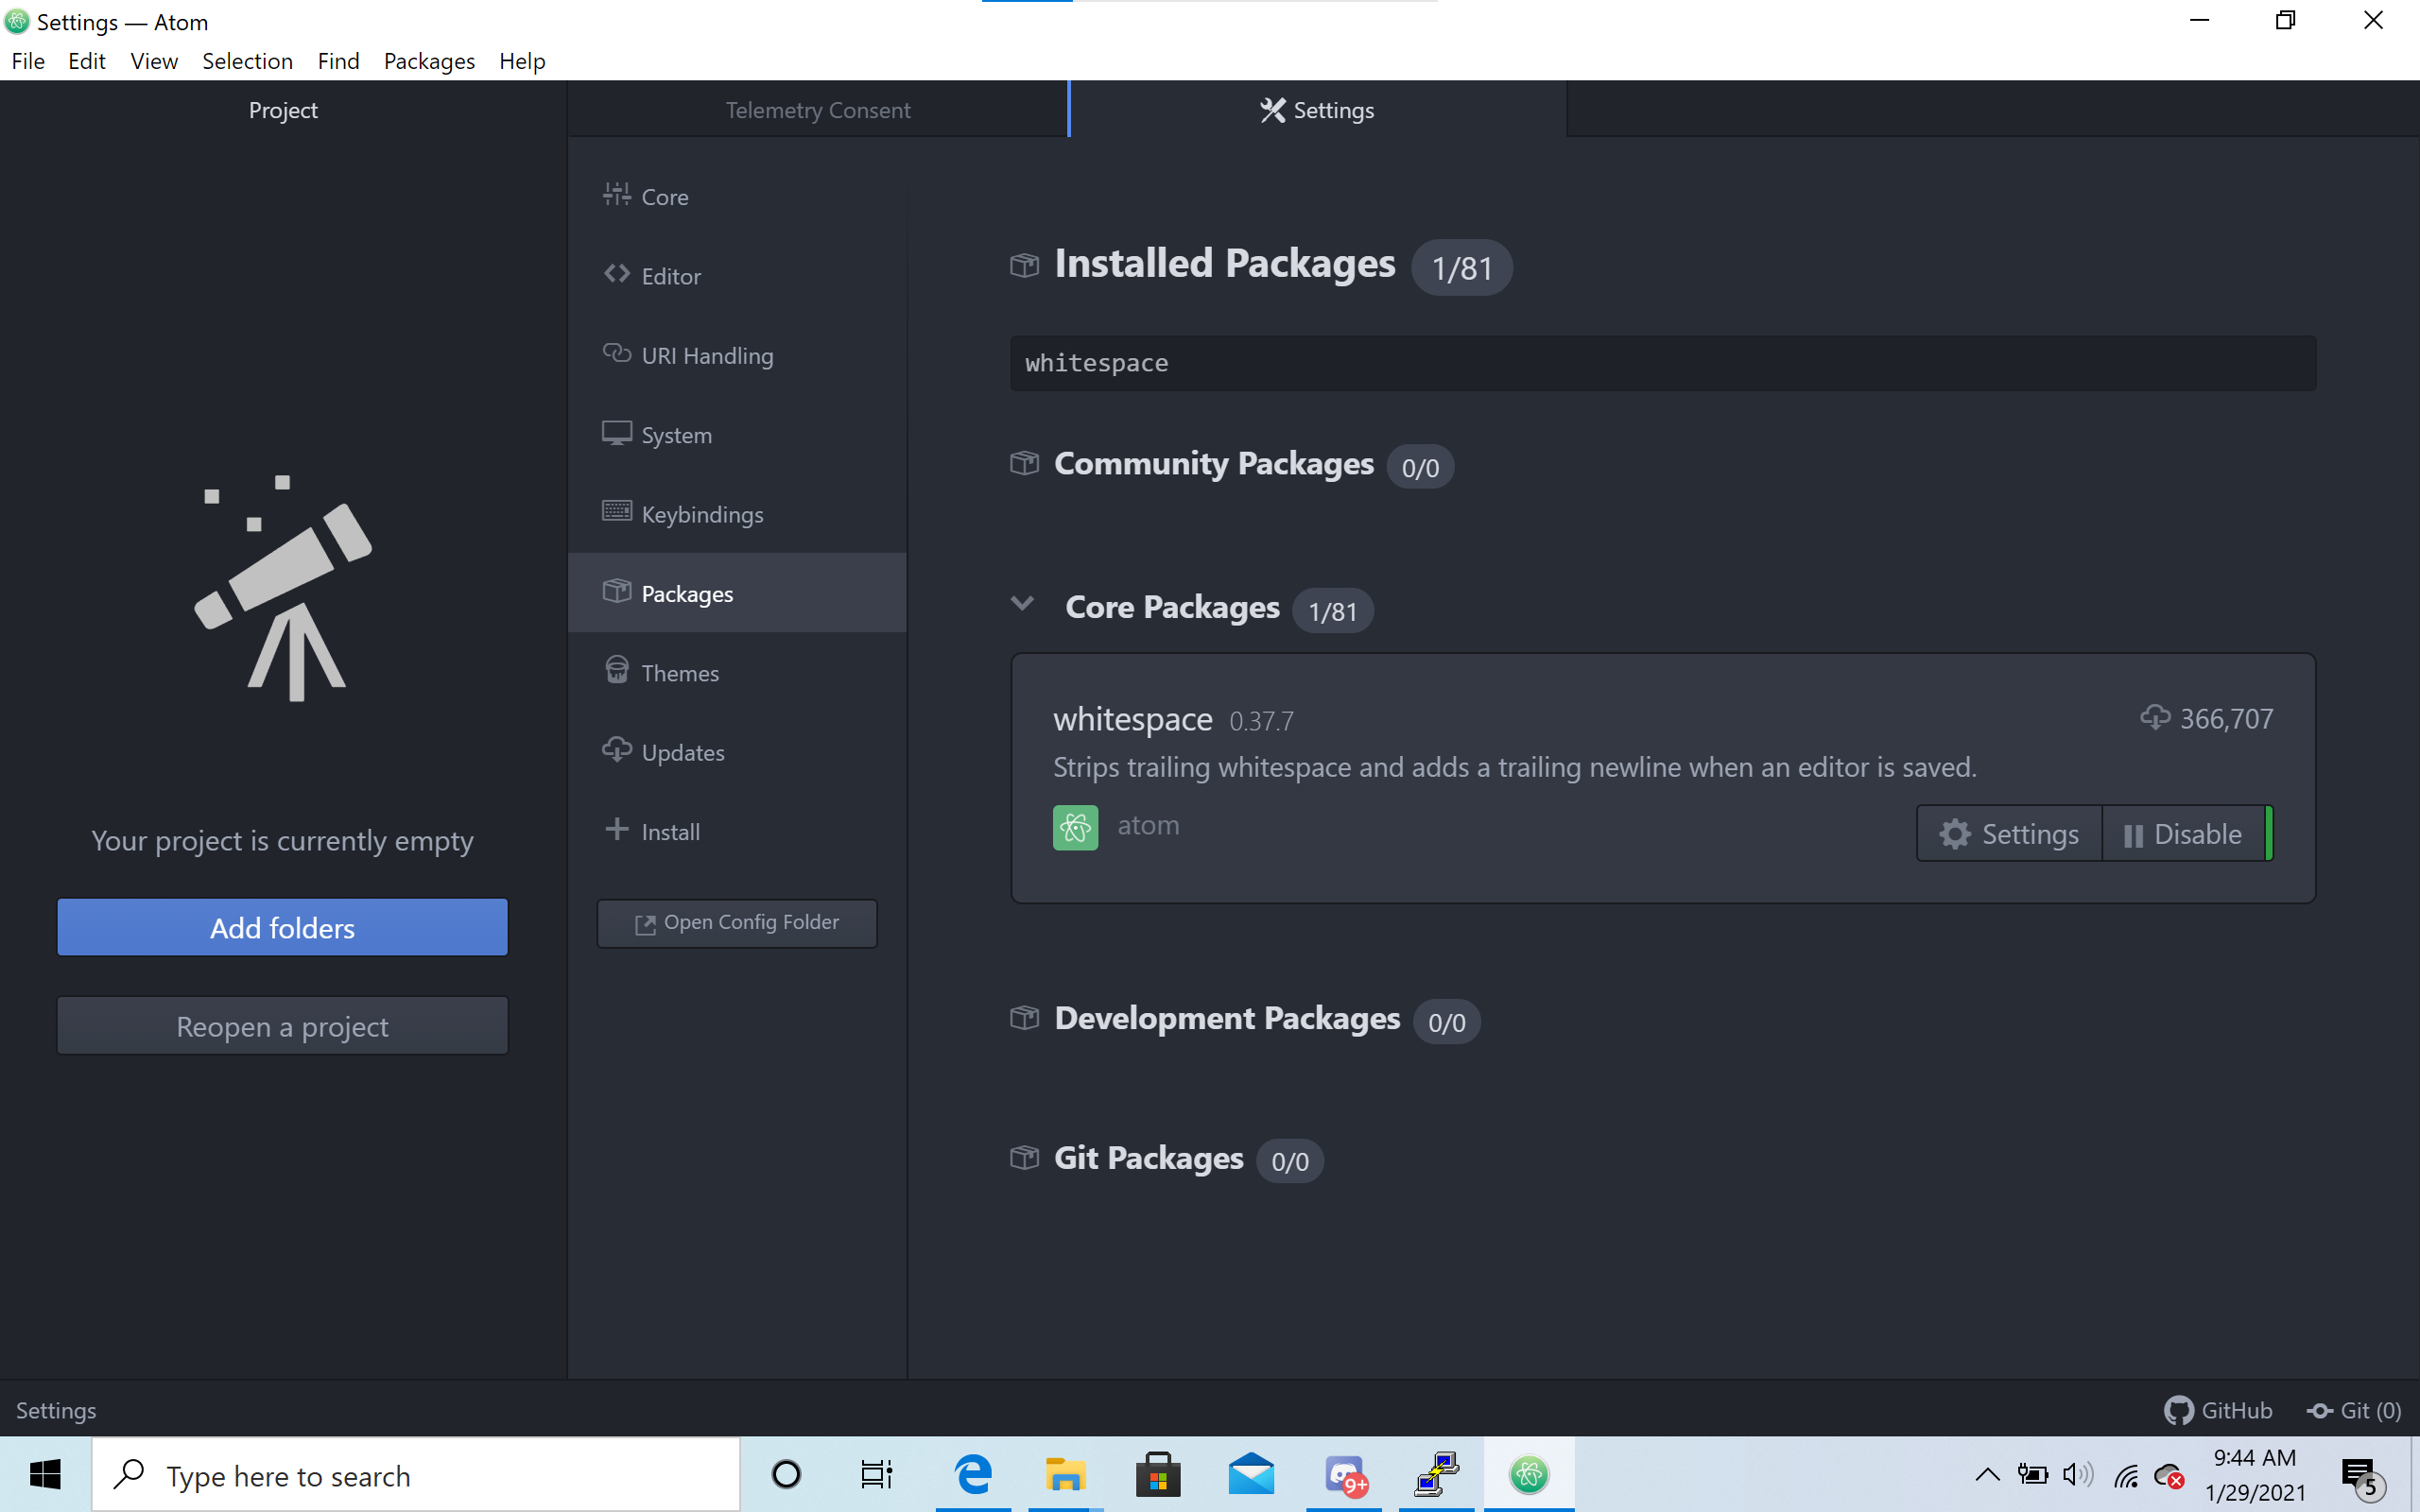
Task: Open the Find menu
Action: [x=338, y=61]
